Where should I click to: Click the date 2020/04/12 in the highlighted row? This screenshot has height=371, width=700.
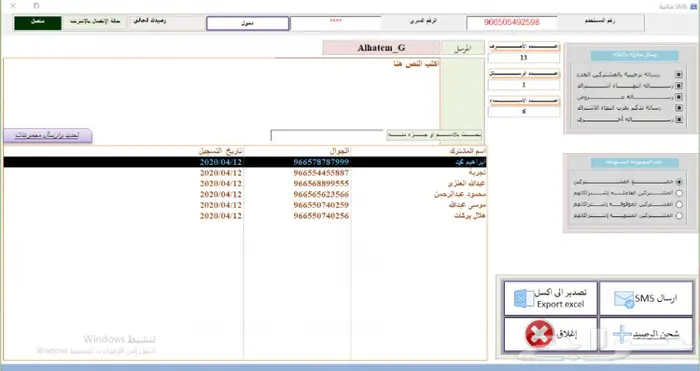pos(221,162)
